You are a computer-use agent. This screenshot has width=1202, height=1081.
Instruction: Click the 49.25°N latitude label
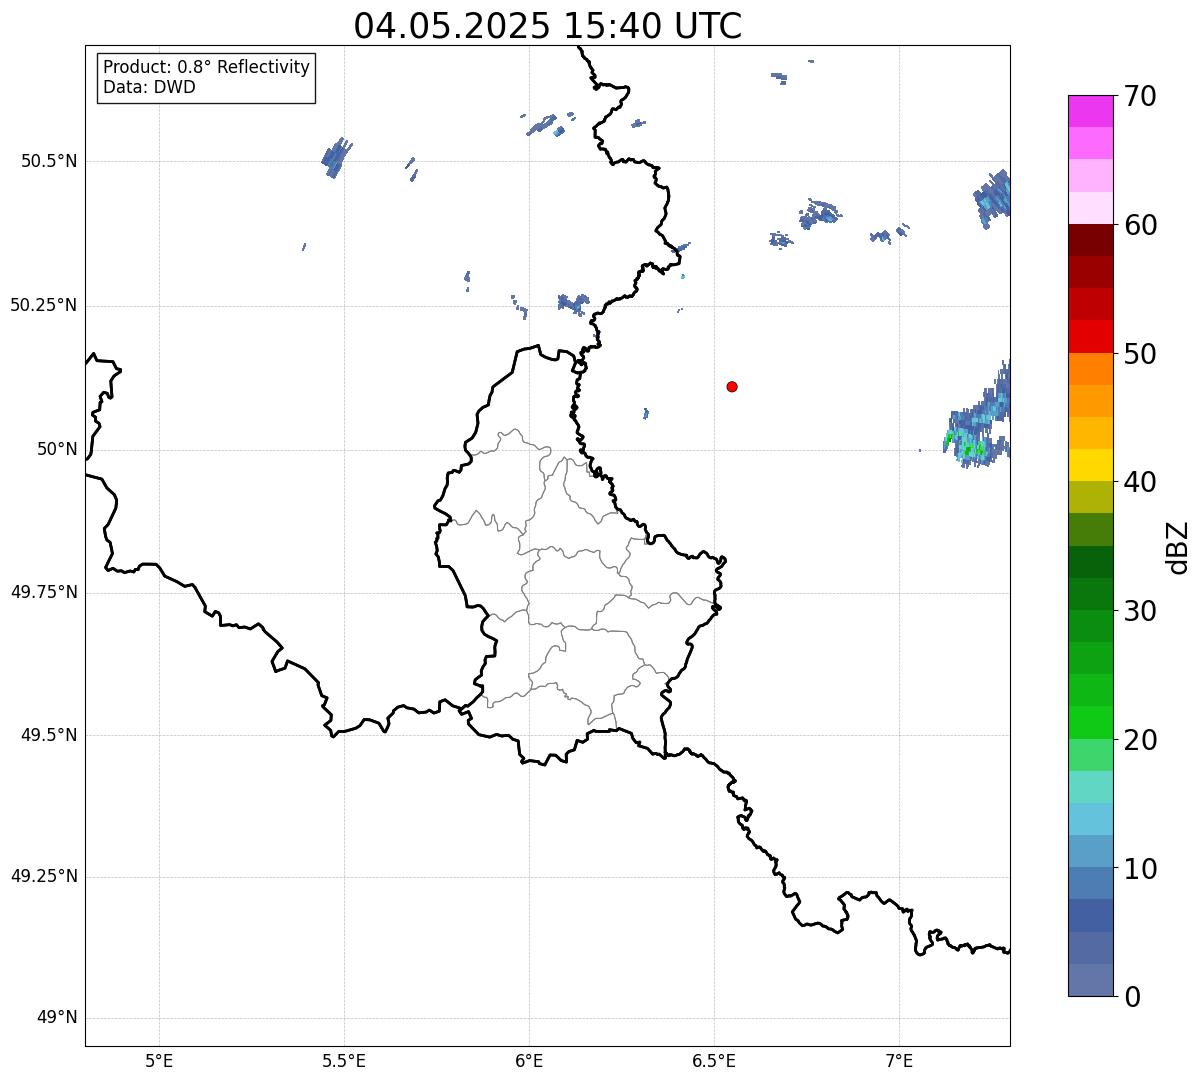pos(44,877)
